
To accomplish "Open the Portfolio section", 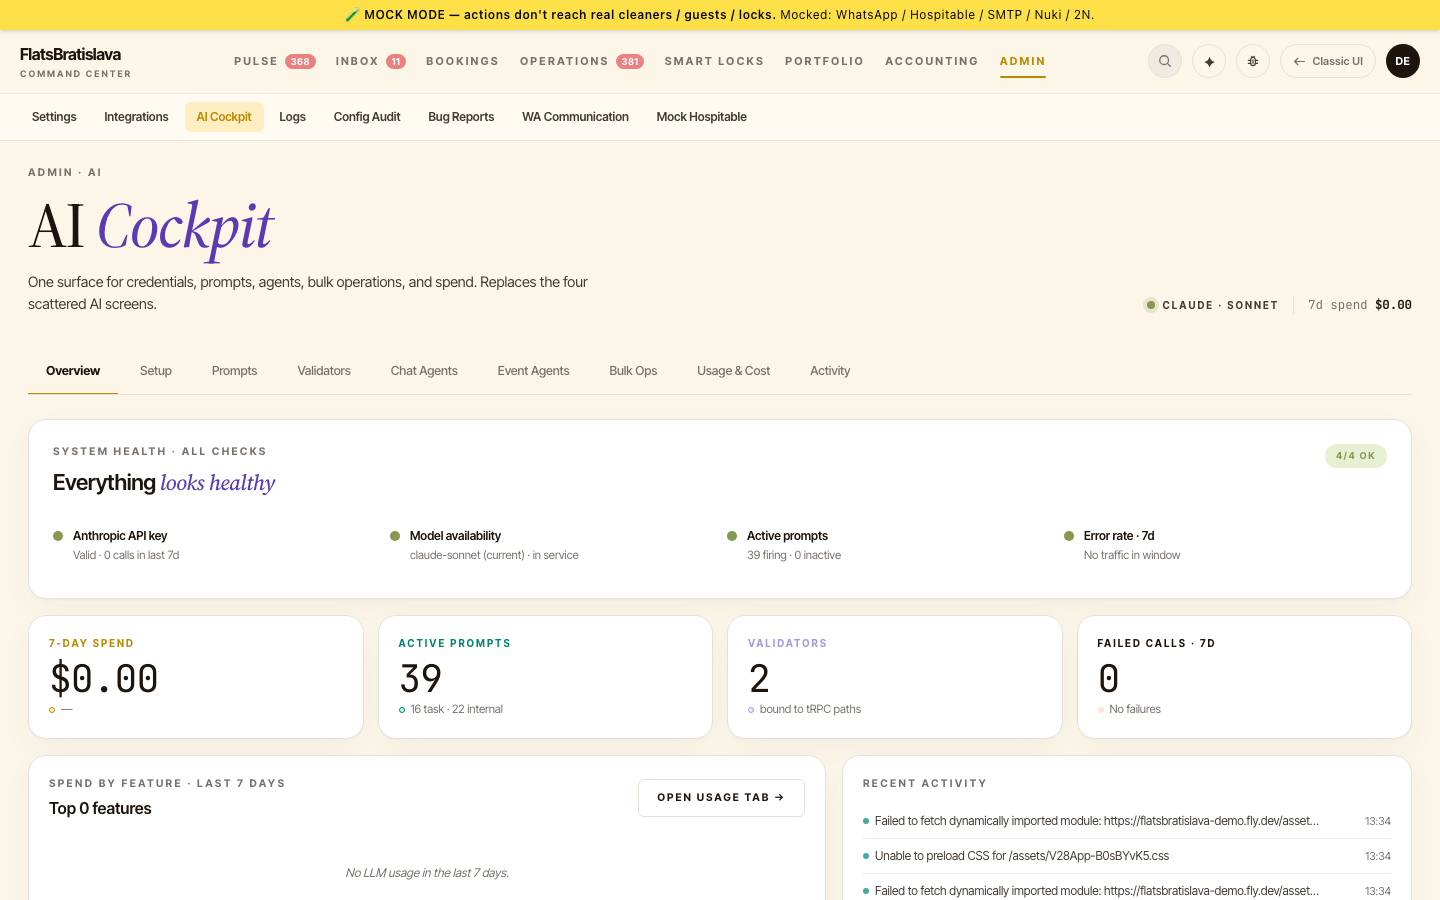I will pos(824,62).
